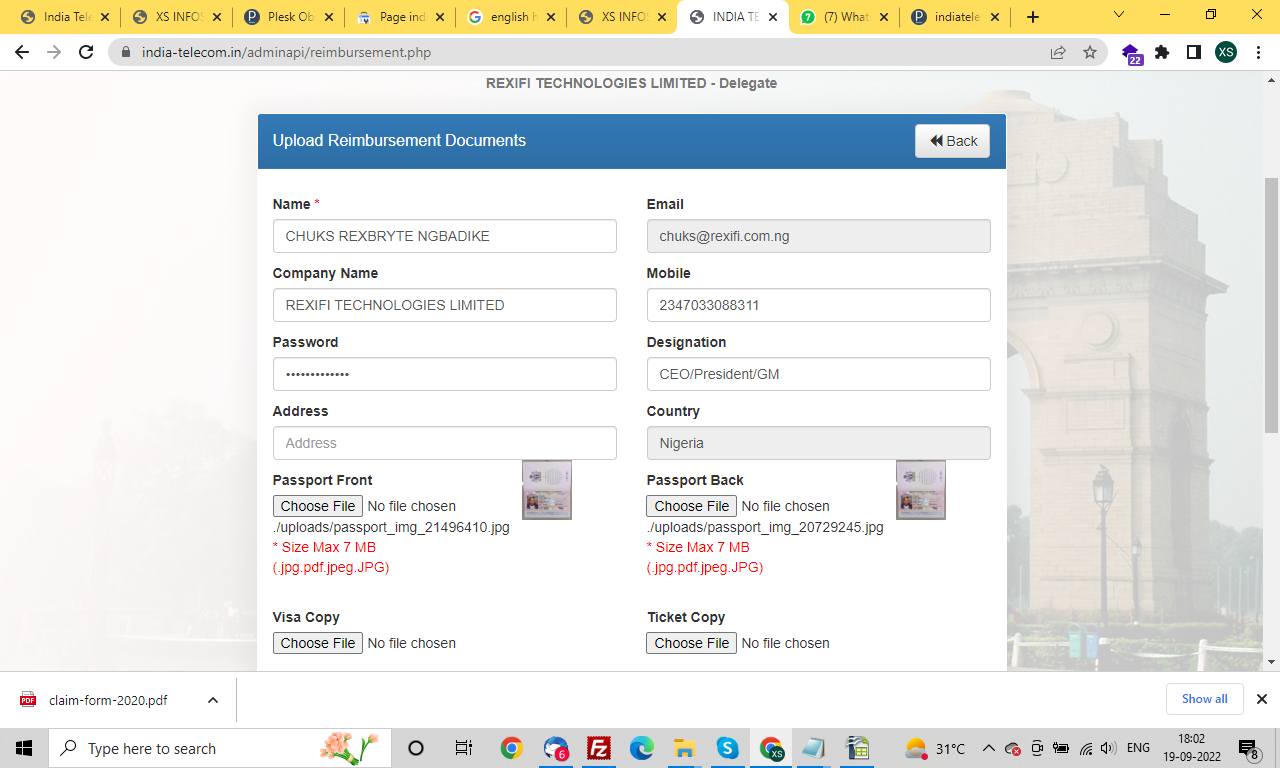The image size is (1280, 768).
Task: Open a new browser tab
Action: (1033, 17)
